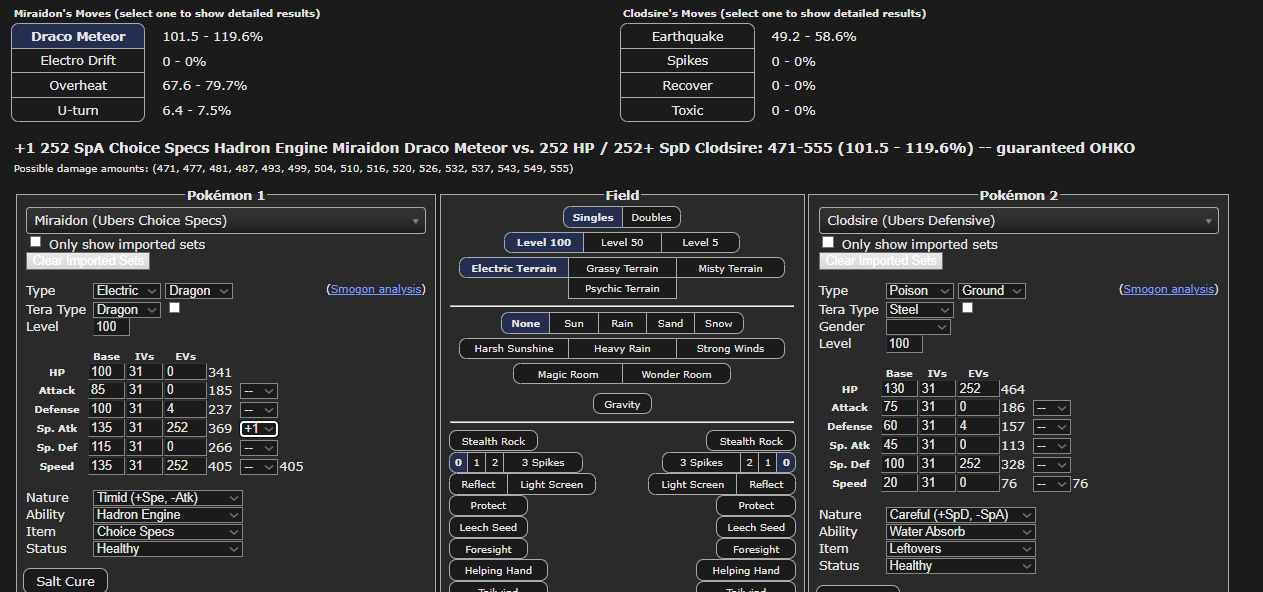Set weather to Heavy Rain
The height and width of the screenshot is (592, 1263).
[x=623, y=348]
